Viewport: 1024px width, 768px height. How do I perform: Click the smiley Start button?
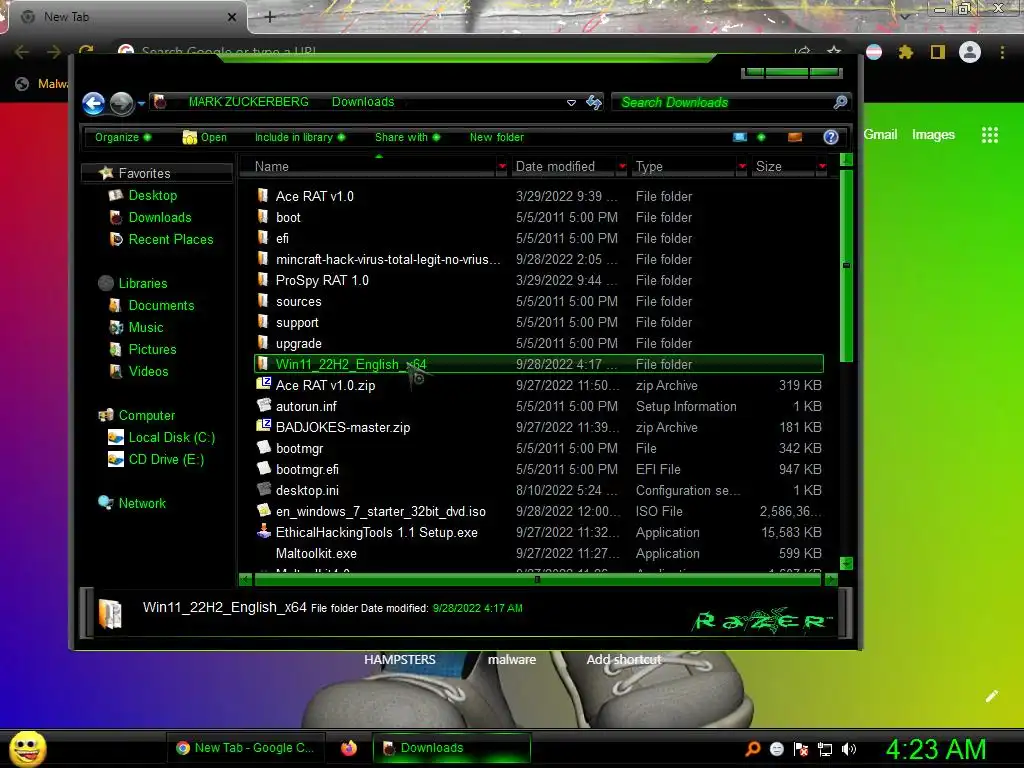tap(27, 749)
